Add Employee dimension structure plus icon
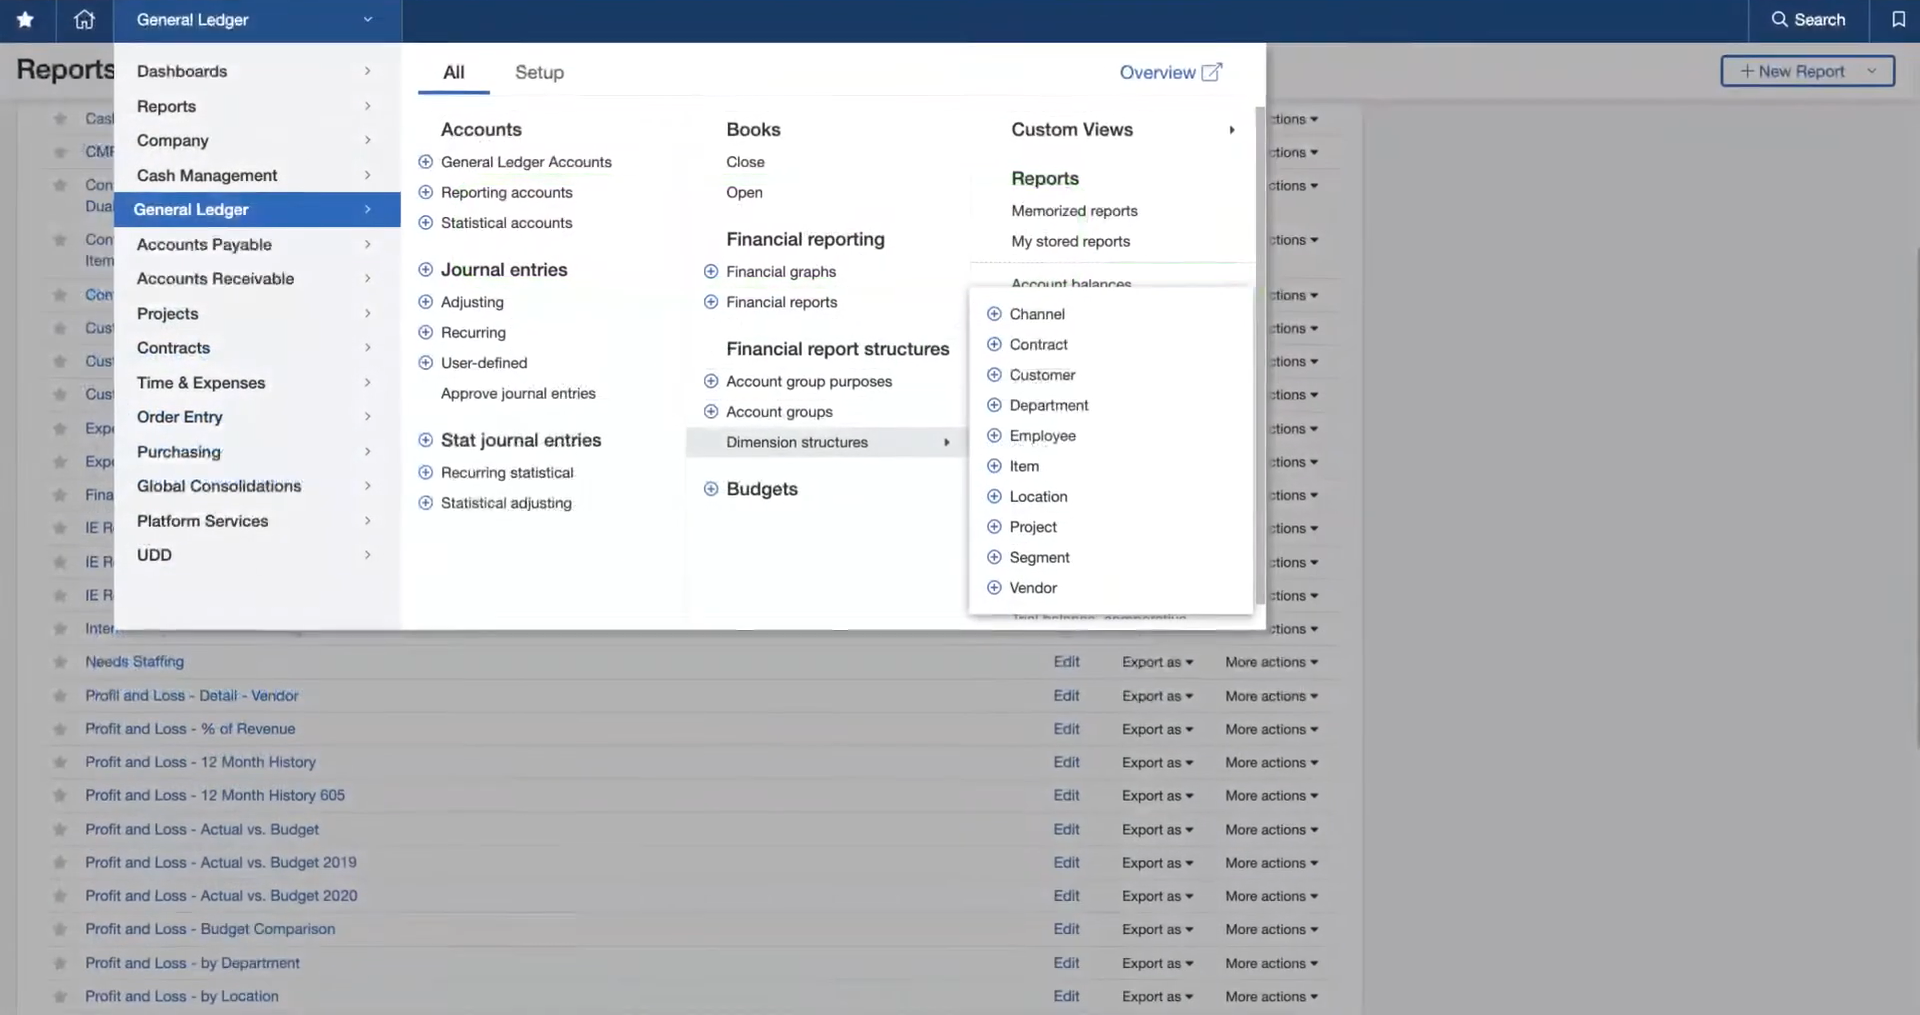 point(994,436)
